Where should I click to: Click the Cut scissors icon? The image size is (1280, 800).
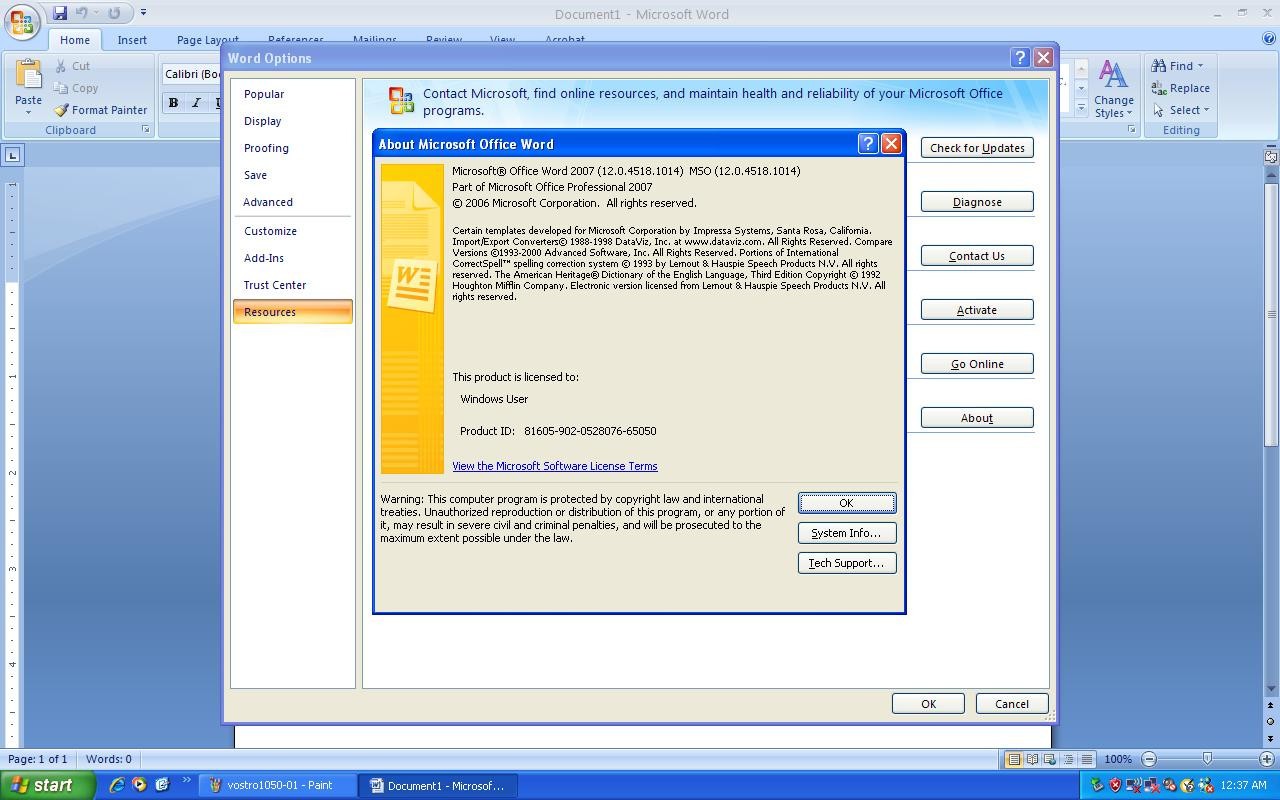pyautogui.click(x=61, y=66)
